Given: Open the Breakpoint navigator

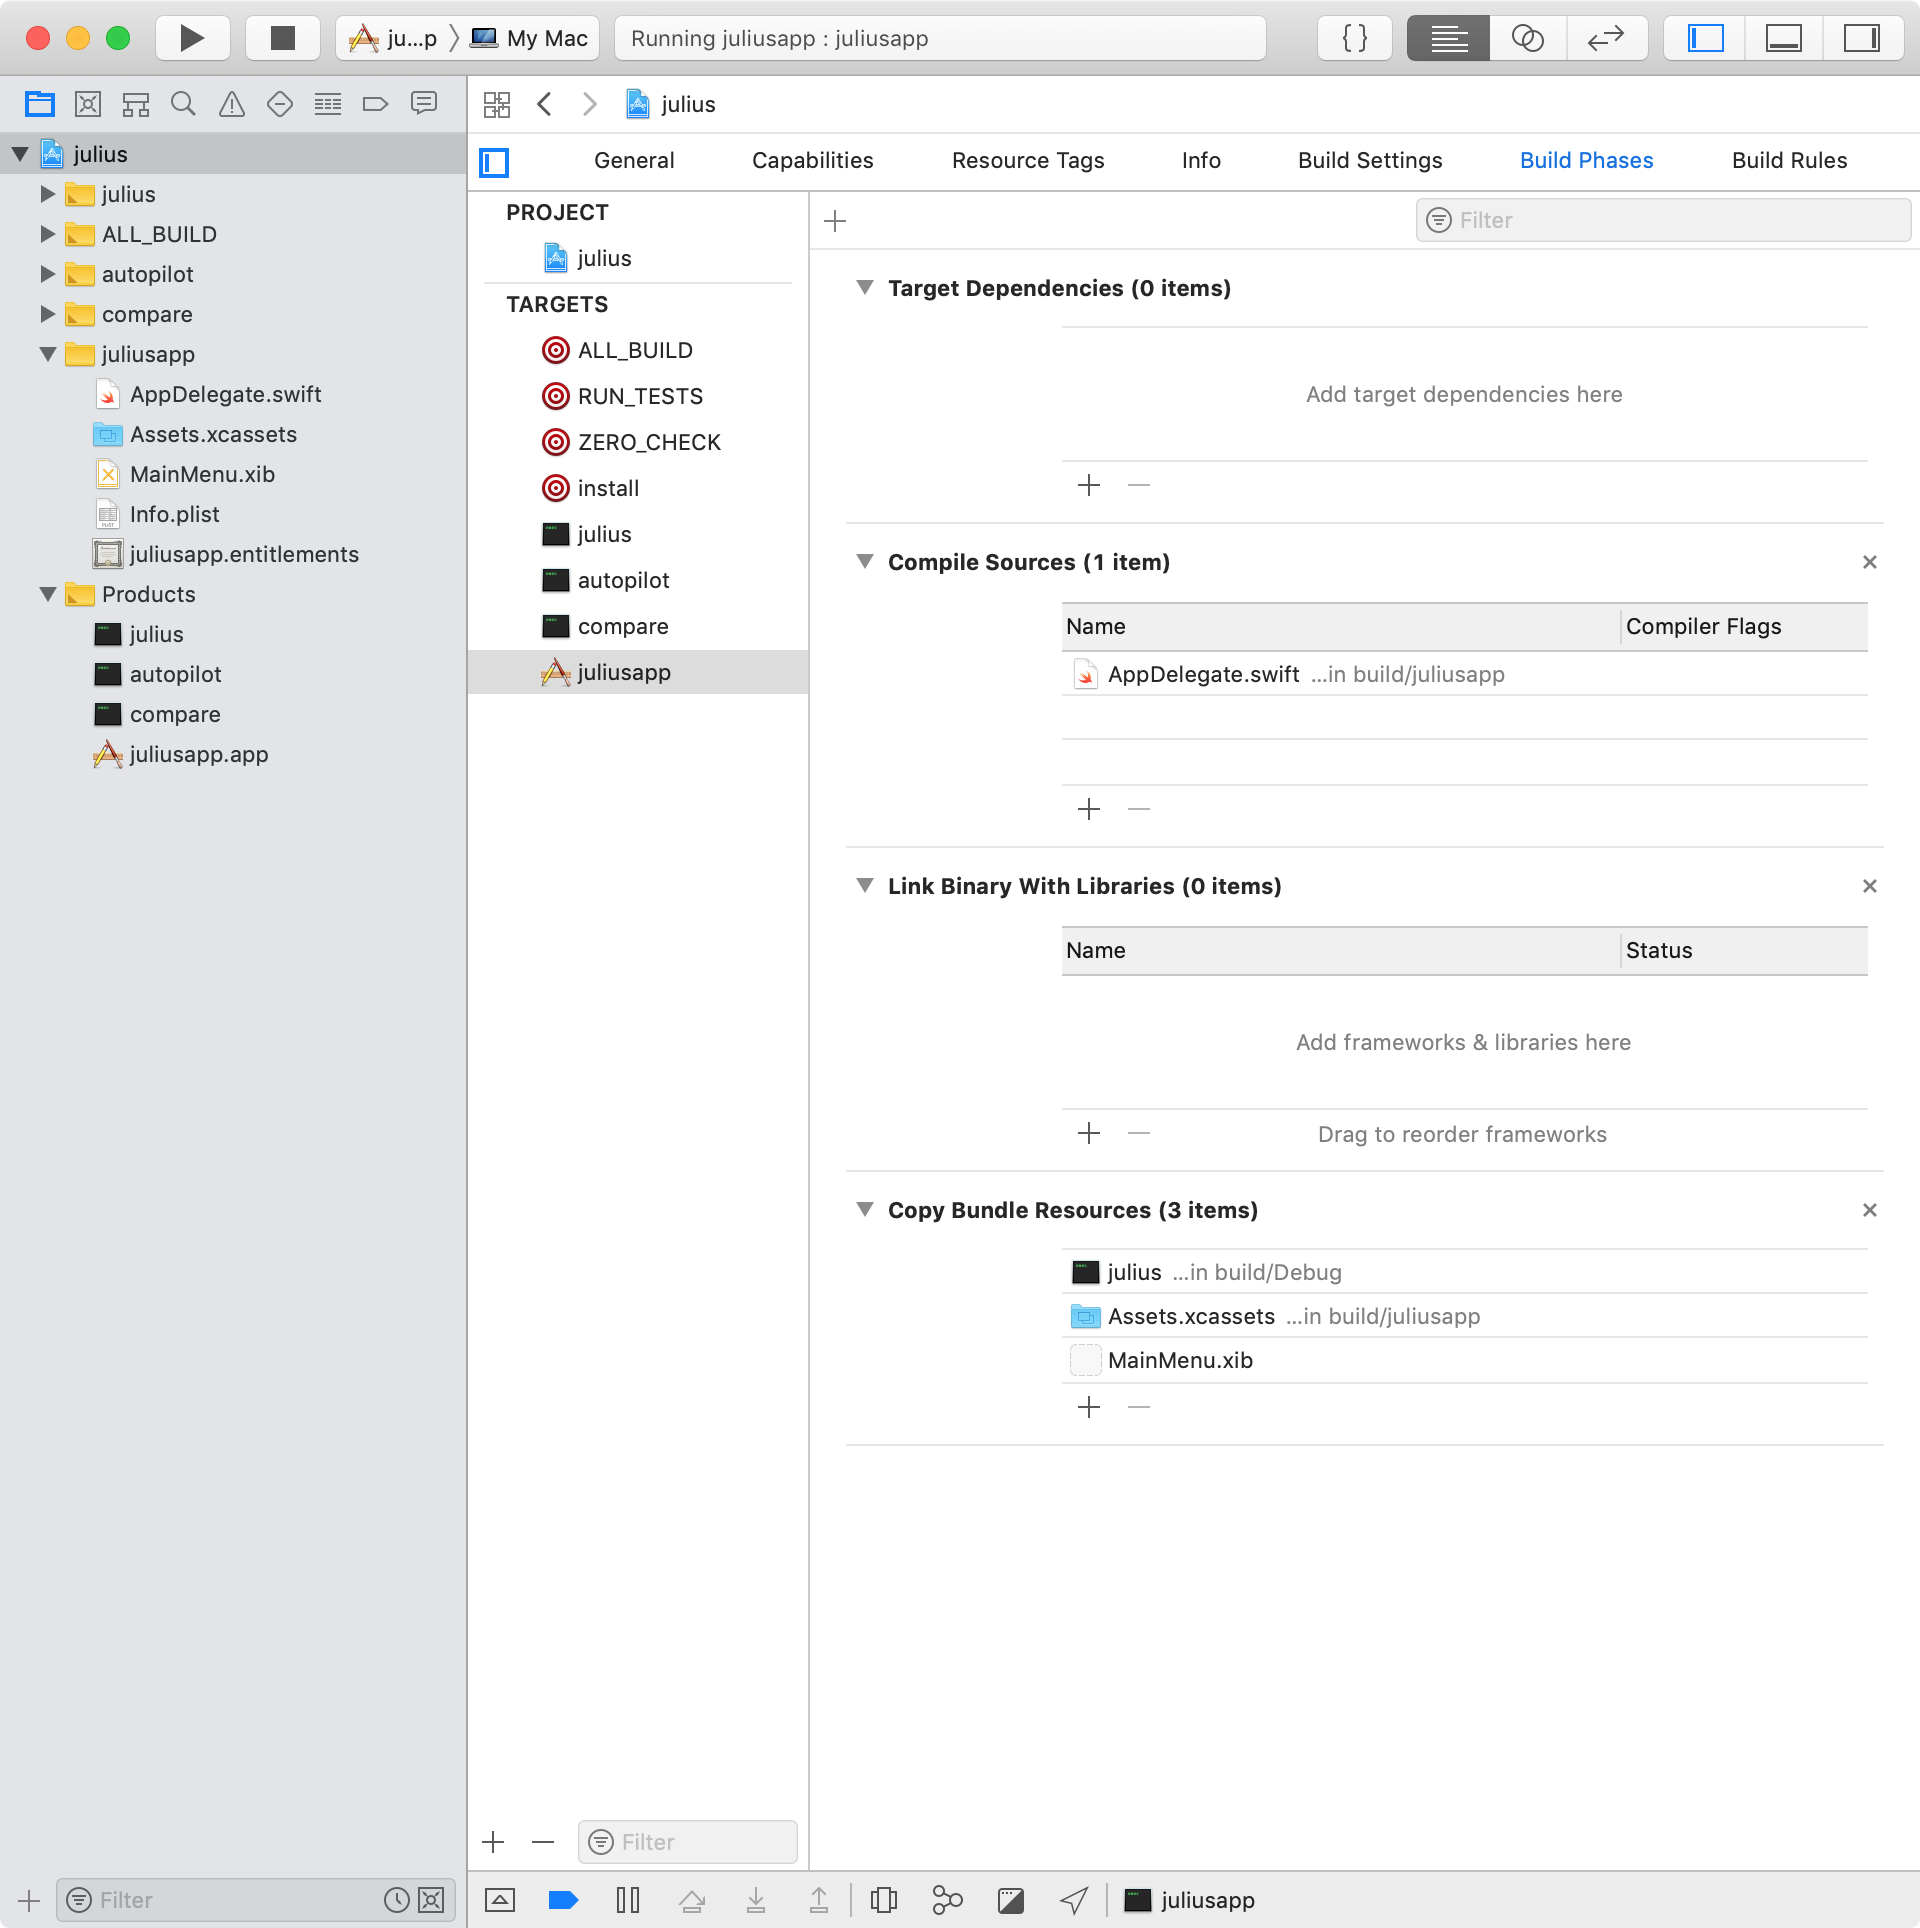Looking at the screenshot, I should (x=376, y=103).
